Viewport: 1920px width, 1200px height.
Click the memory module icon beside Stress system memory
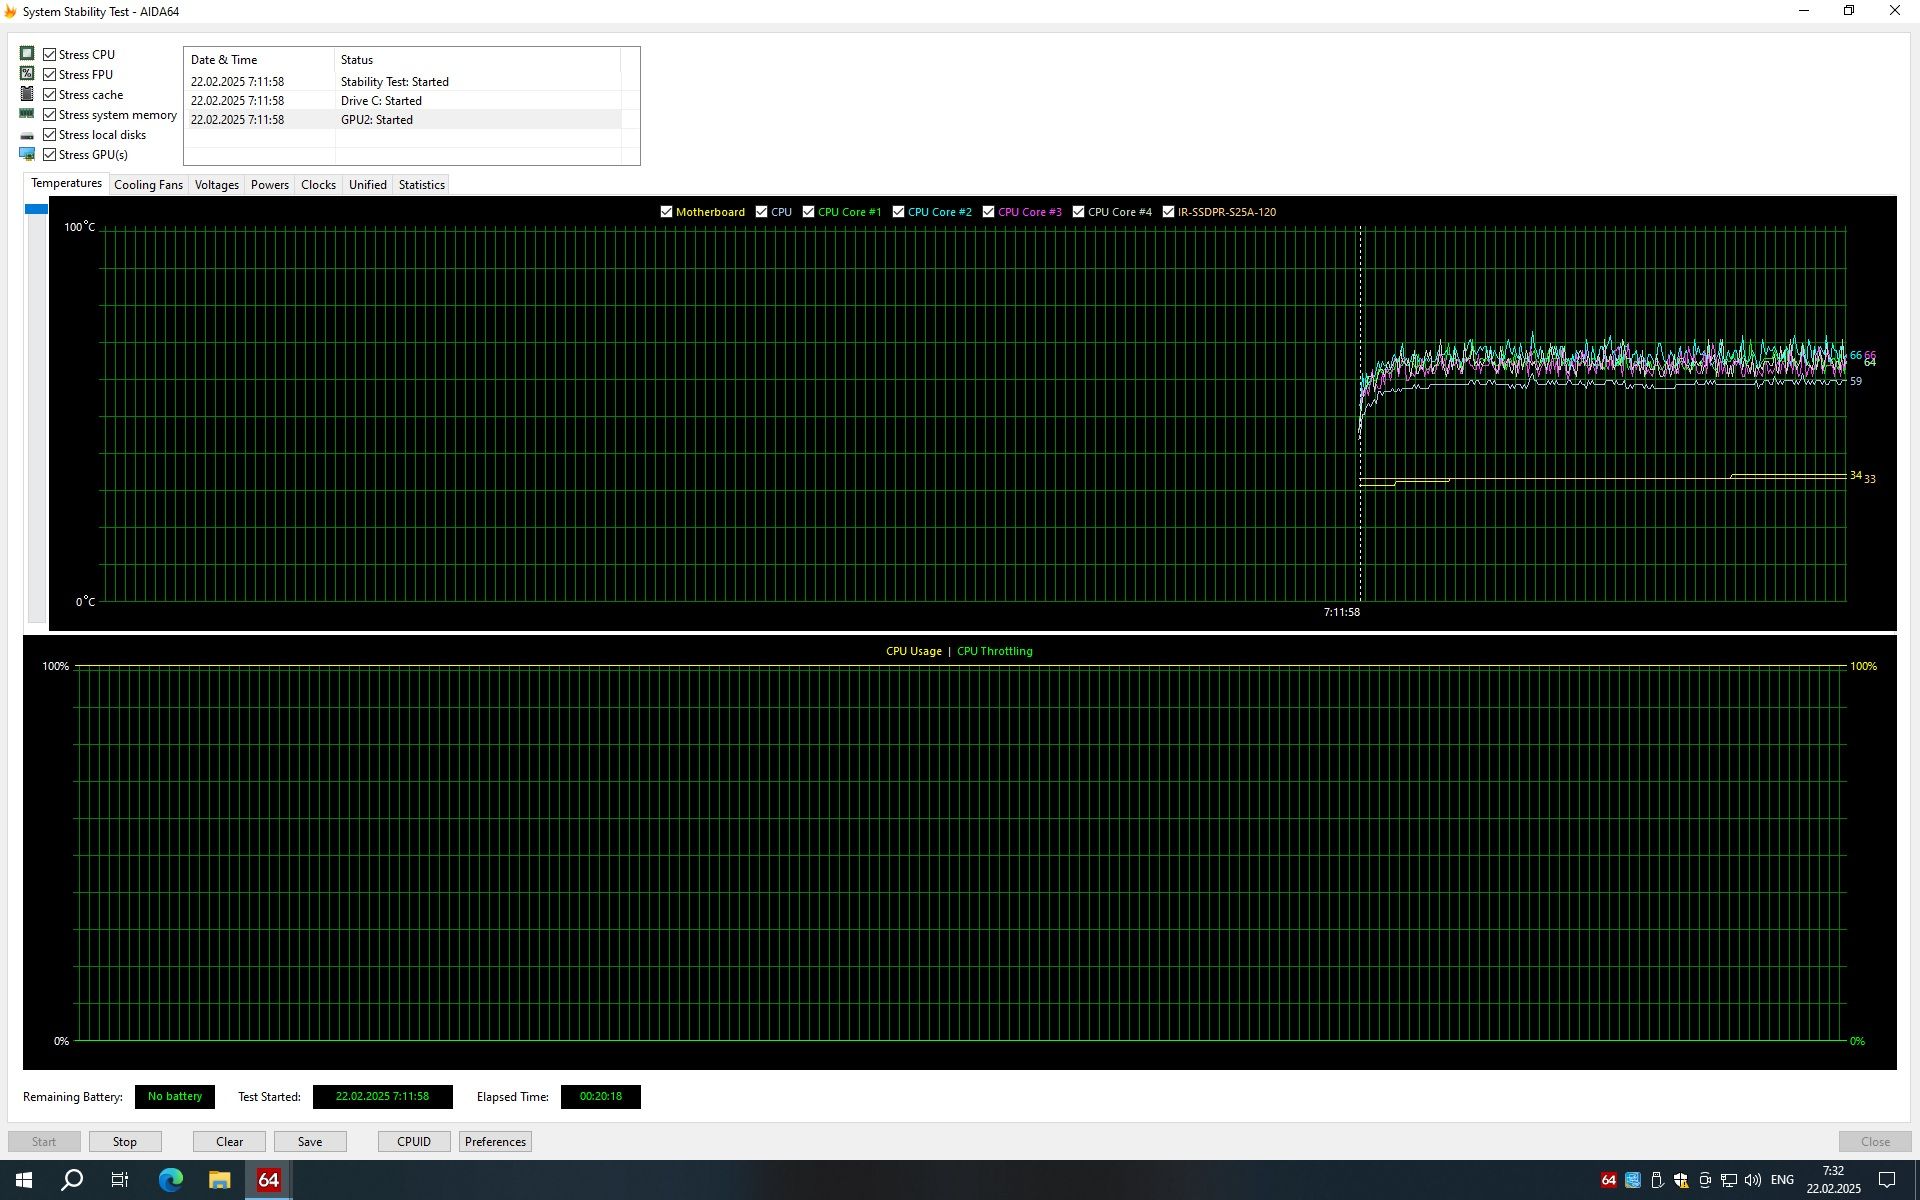pyautogui.click(x=27, y=114)
